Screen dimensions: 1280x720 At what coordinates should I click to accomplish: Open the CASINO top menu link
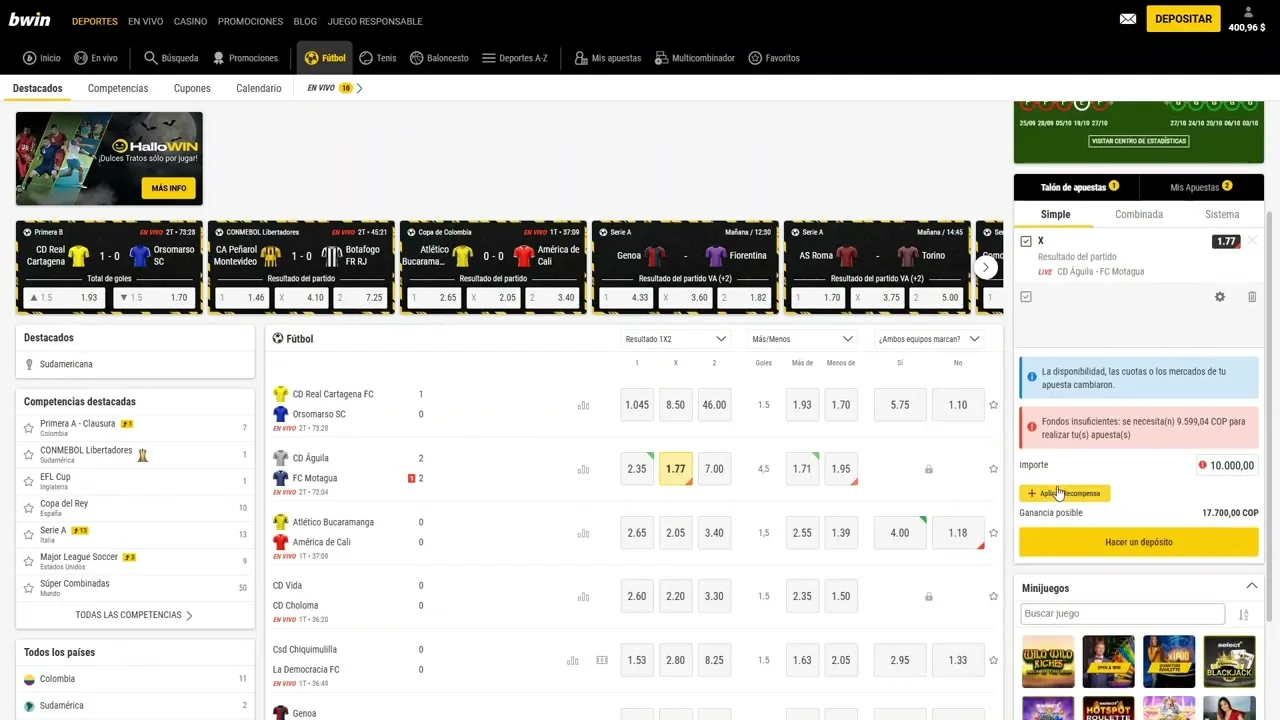[191, 21]
